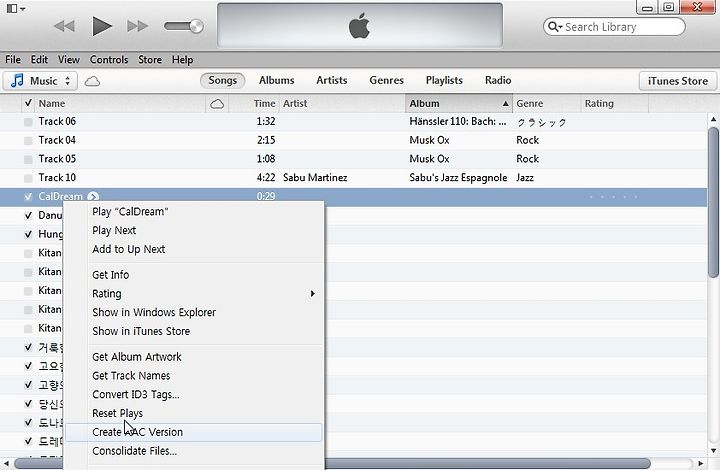Image resolution: width=720 pixels, height=470 pixels.
Task: Click the Previous track rewind button
Action: (64, 26)
